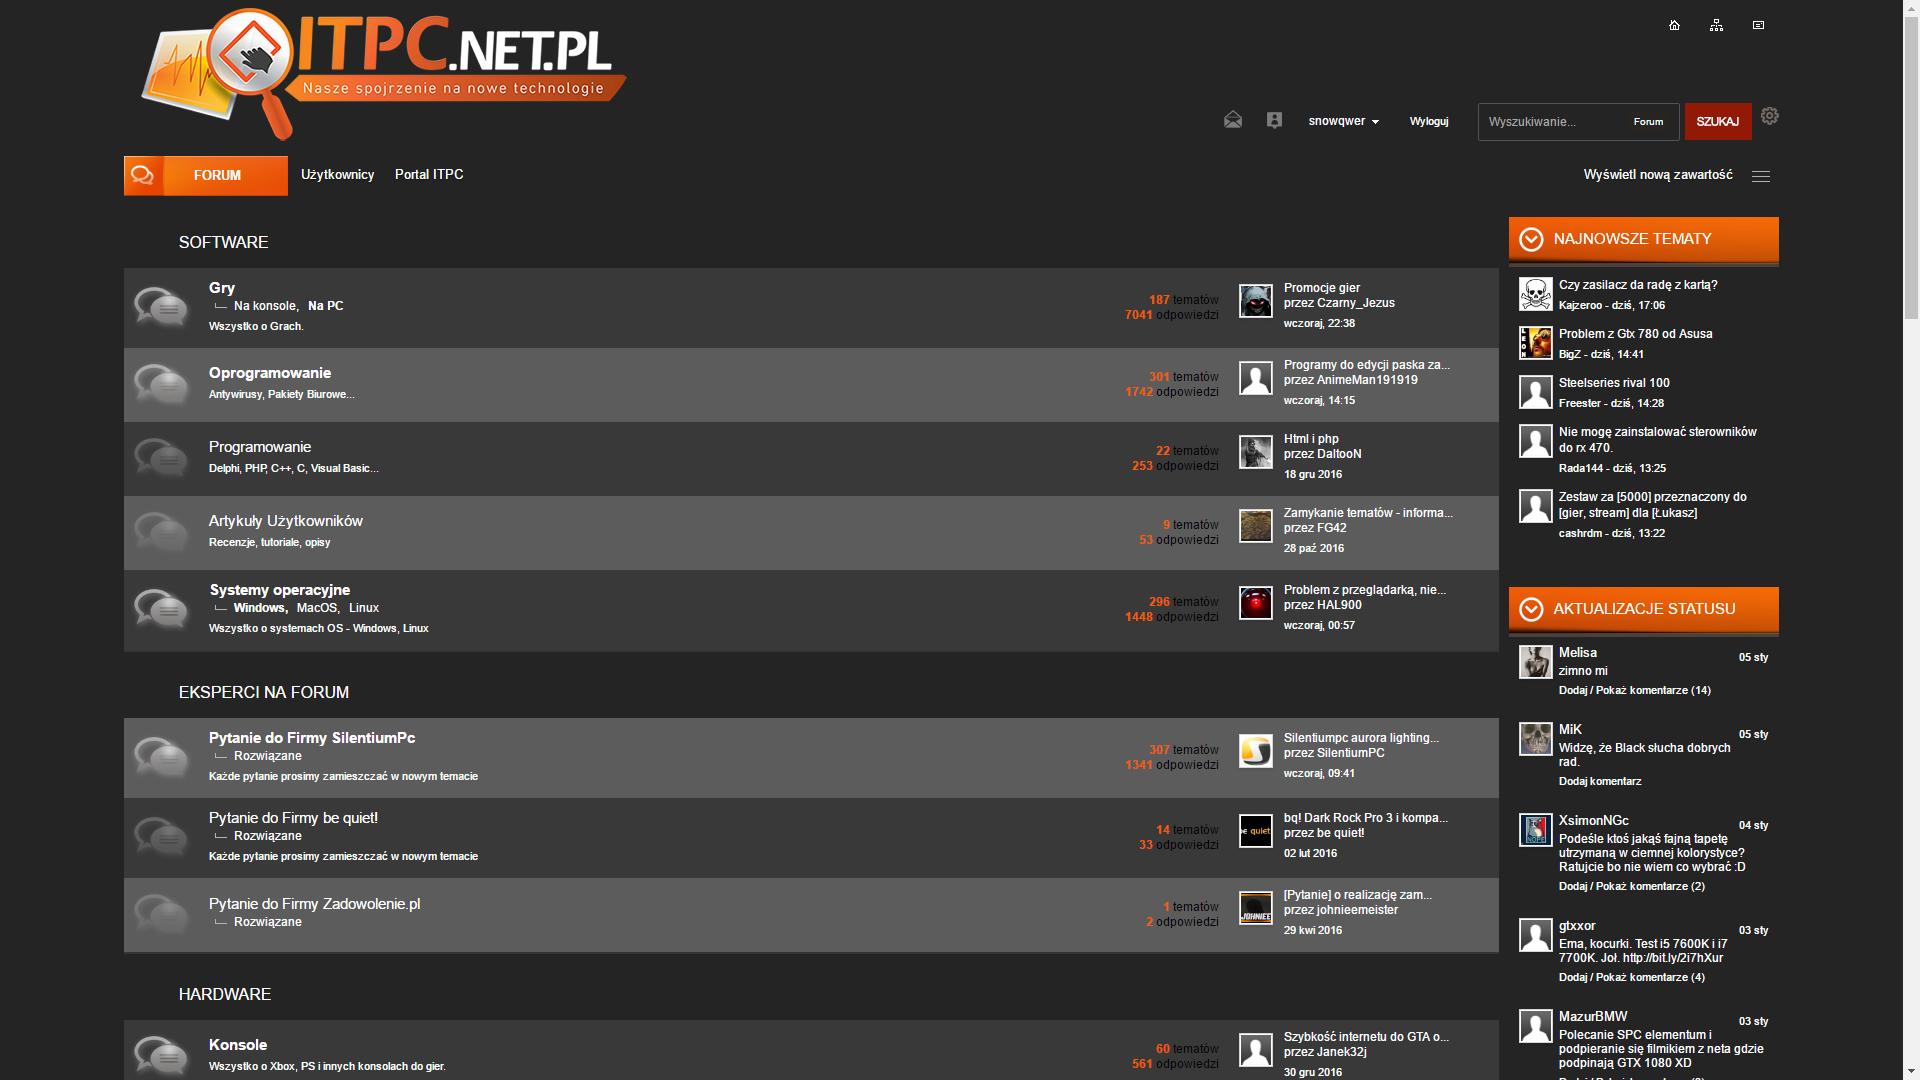
Task: Open the notifications person icon
Action: pyautogui.click(x=1274, y=120)
